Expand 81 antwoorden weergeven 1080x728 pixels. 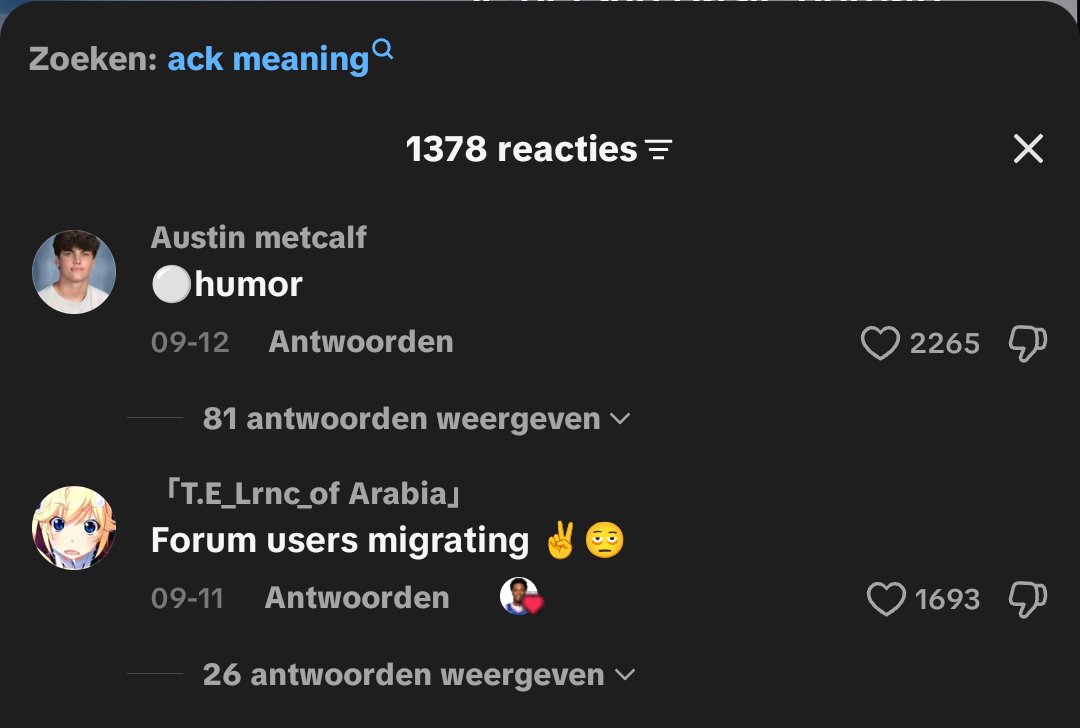click(x=416, y=419)
